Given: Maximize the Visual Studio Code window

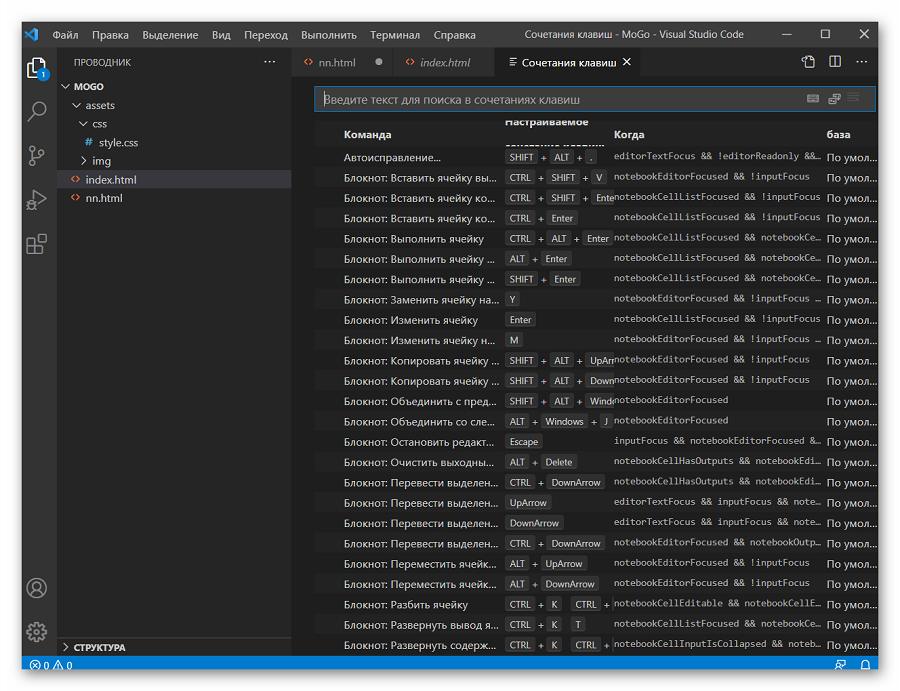Looking at the screenshot, I should (x=825, y=34).
